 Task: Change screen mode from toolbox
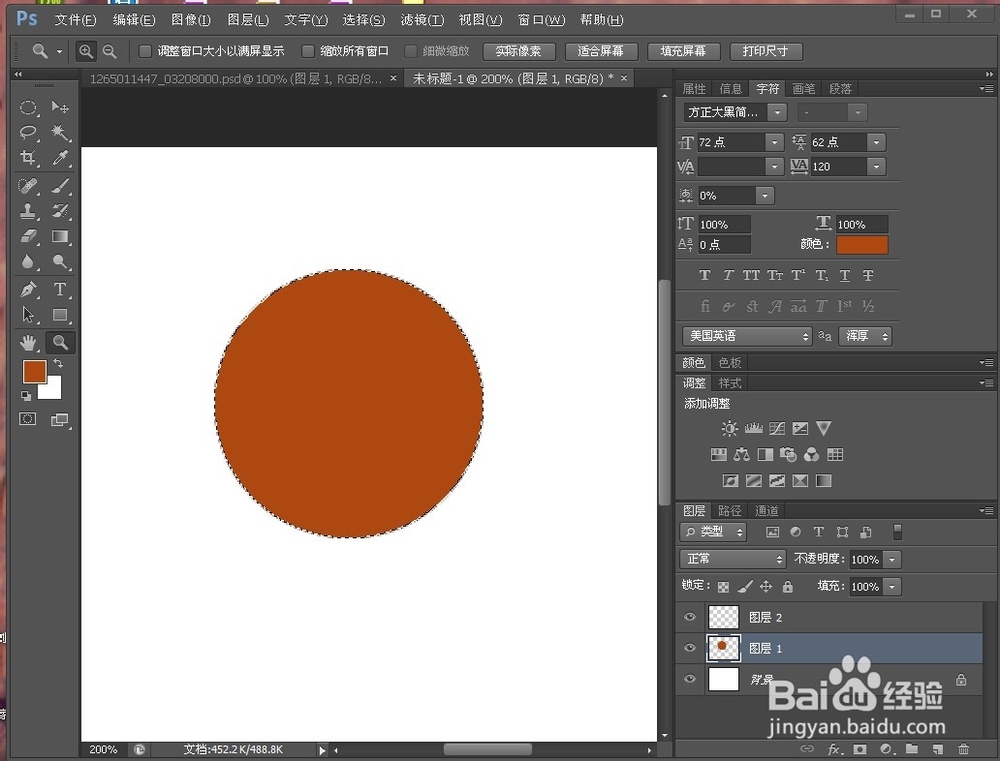60,419
